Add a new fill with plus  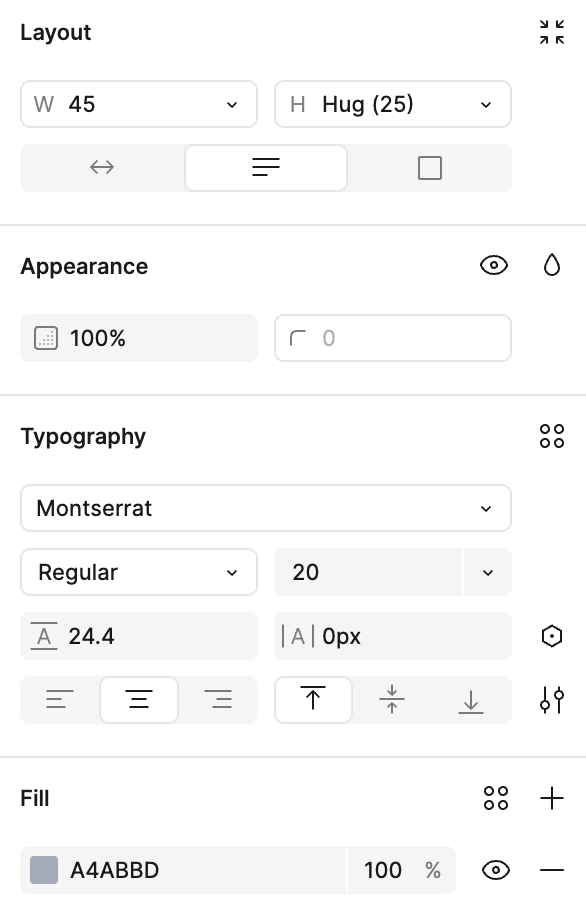(551, 798)
